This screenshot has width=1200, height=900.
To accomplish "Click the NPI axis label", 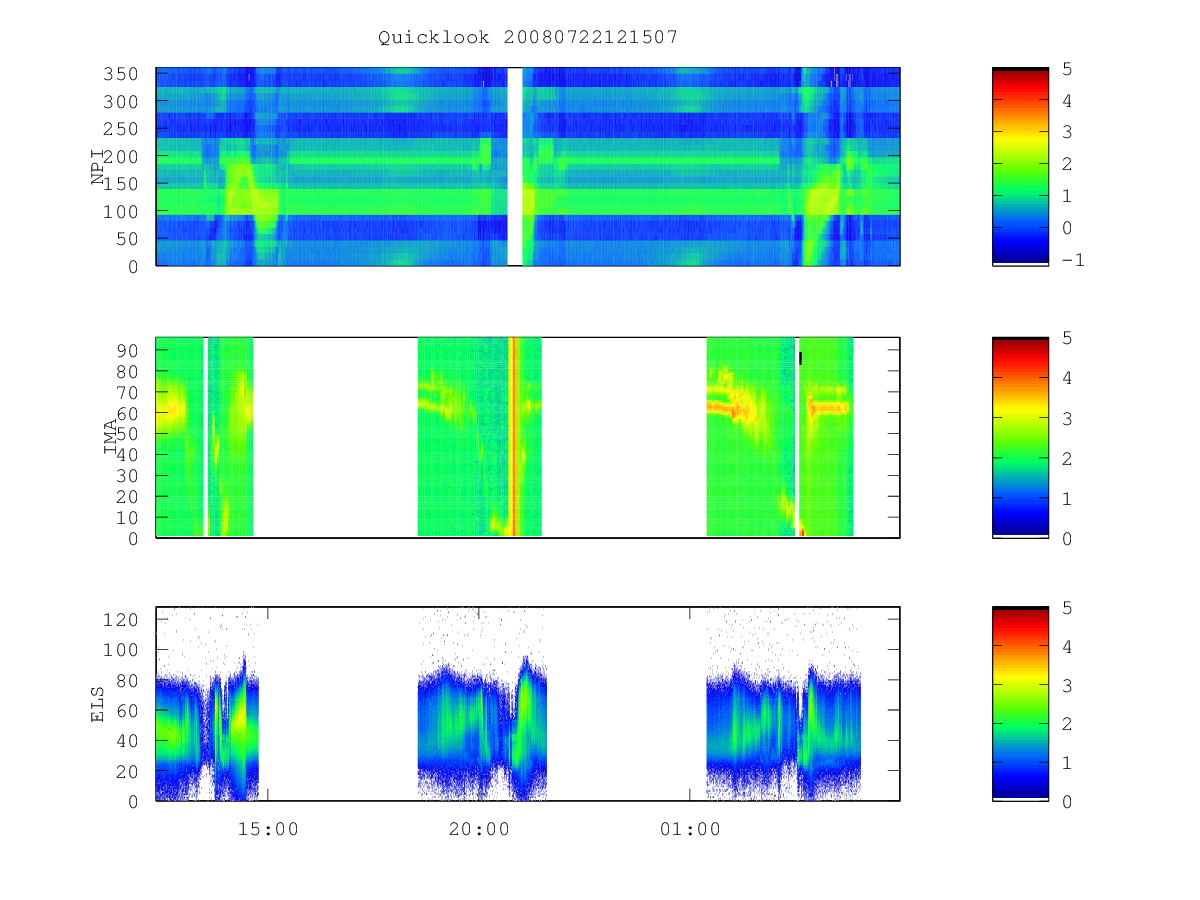I will (x=99, y=166).
